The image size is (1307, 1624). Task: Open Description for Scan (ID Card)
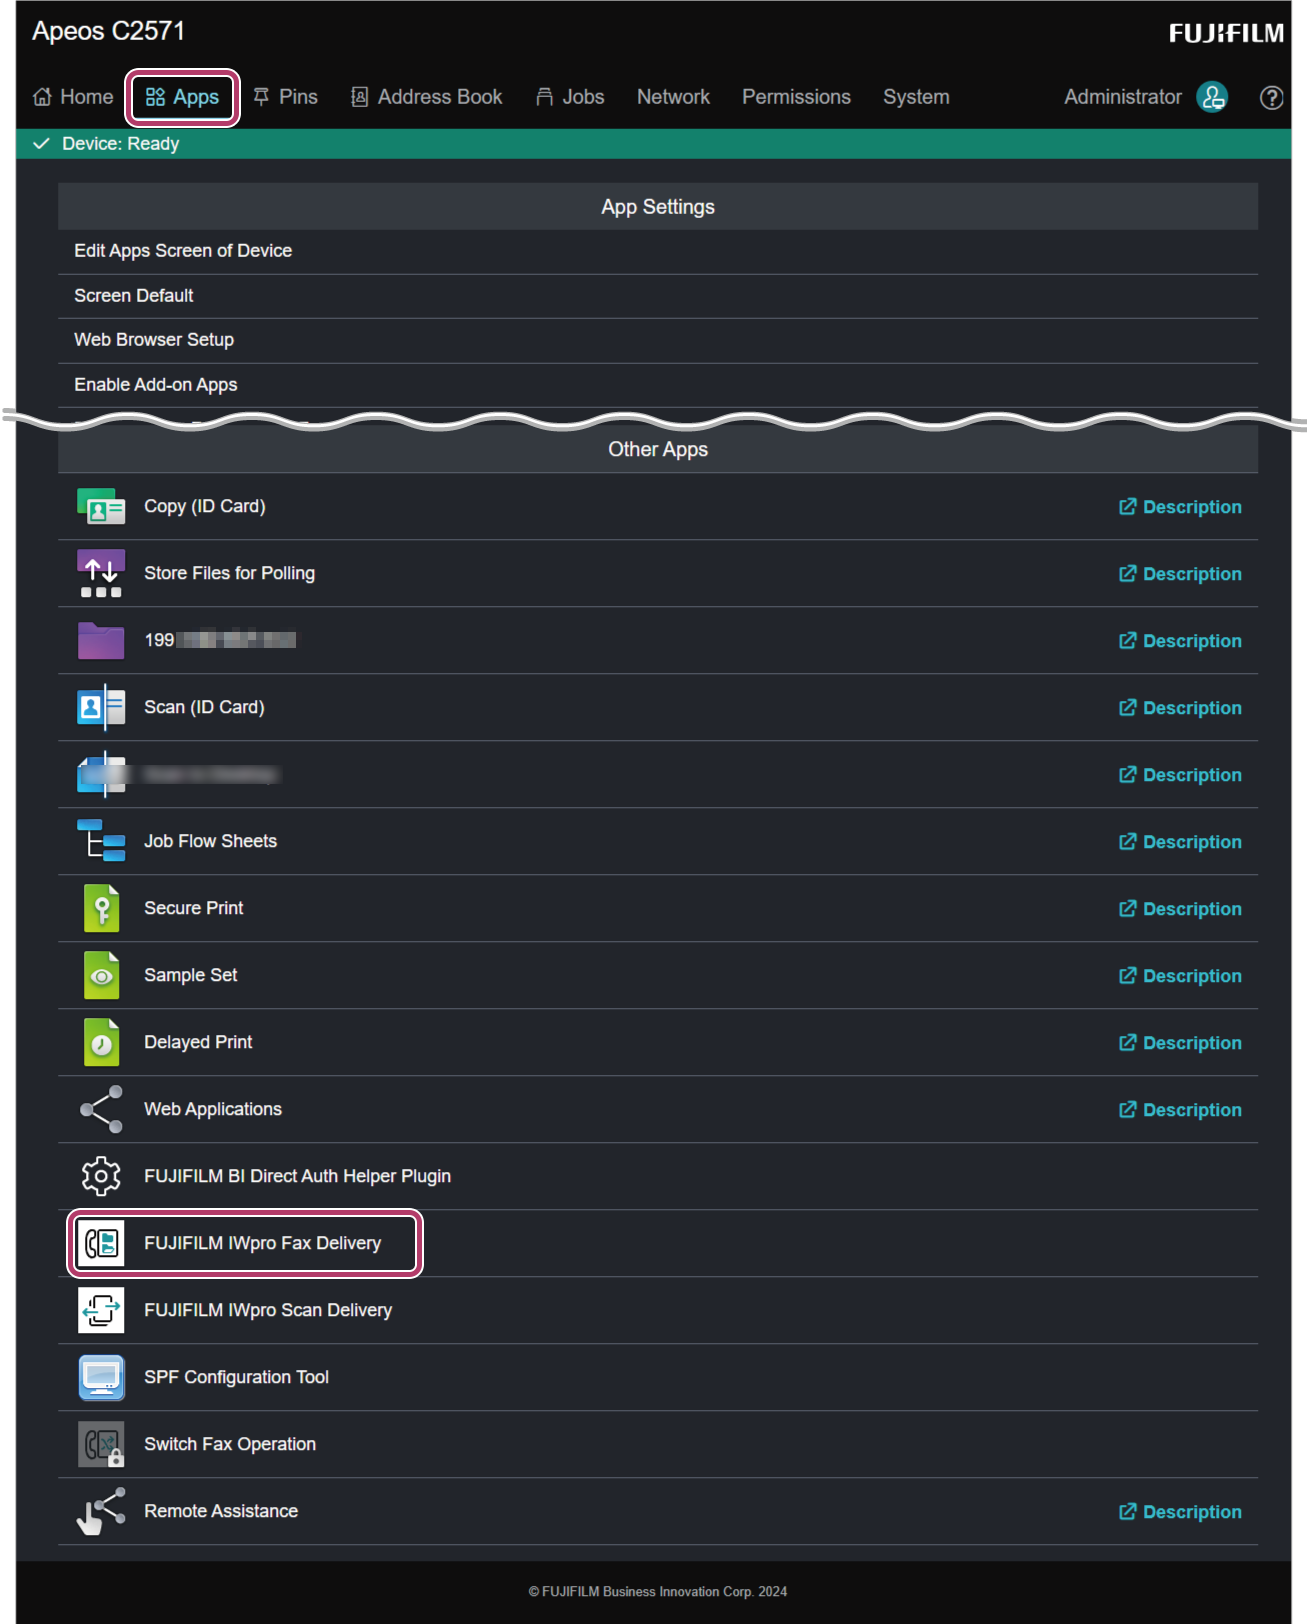point(1180,708)
